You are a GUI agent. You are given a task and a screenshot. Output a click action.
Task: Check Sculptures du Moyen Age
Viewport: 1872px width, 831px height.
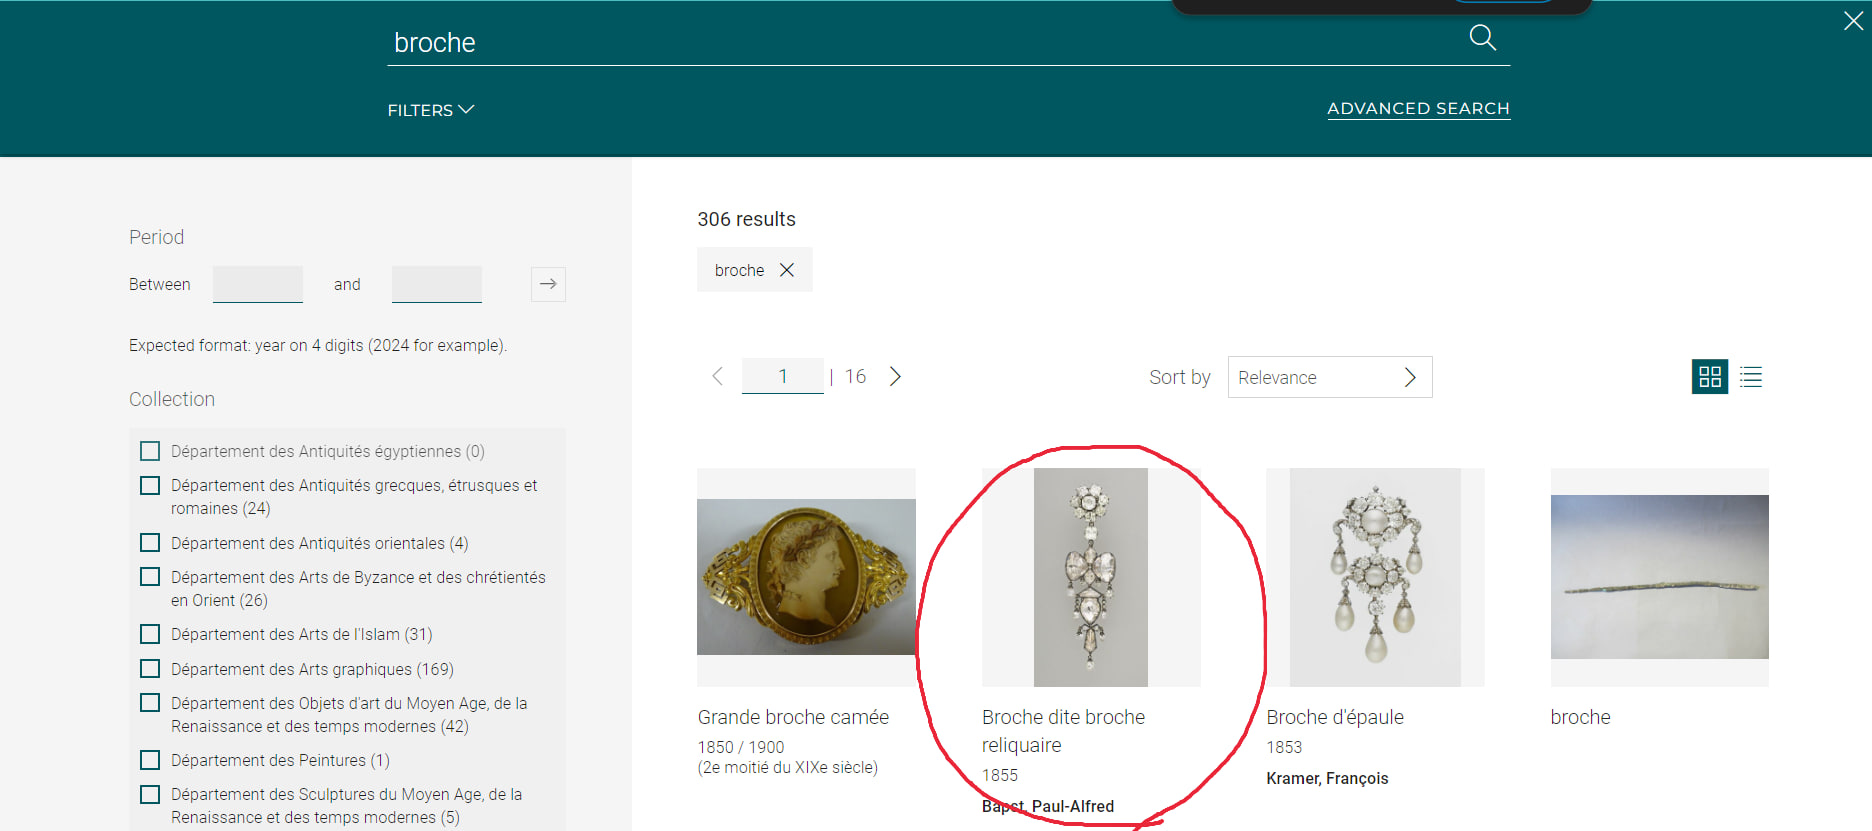pos(150,794)
